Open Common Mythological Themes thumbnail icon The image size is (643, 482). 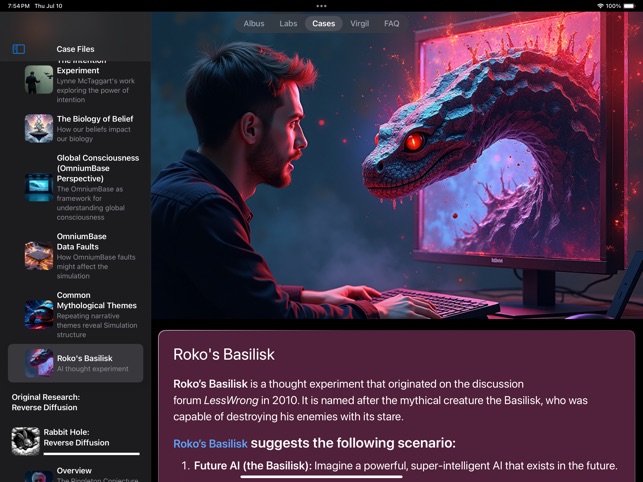point(39,314)
